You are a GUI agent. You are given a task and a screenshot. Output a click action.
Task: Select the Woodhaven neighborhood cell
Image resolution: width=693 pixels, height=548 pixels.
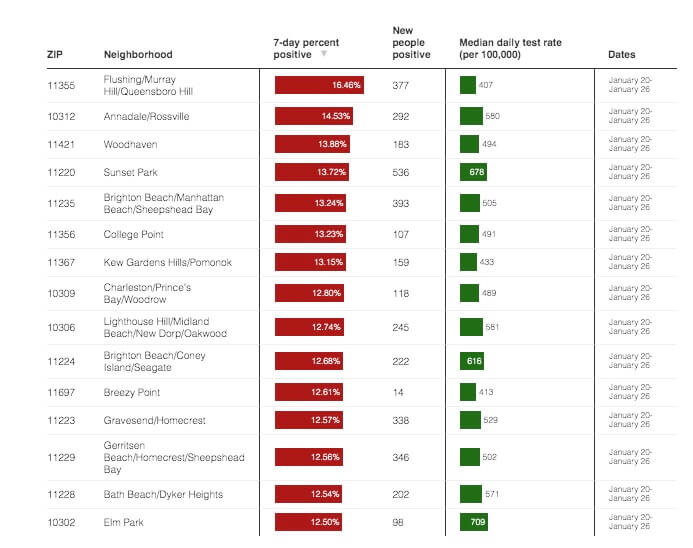tap(130, 145)
